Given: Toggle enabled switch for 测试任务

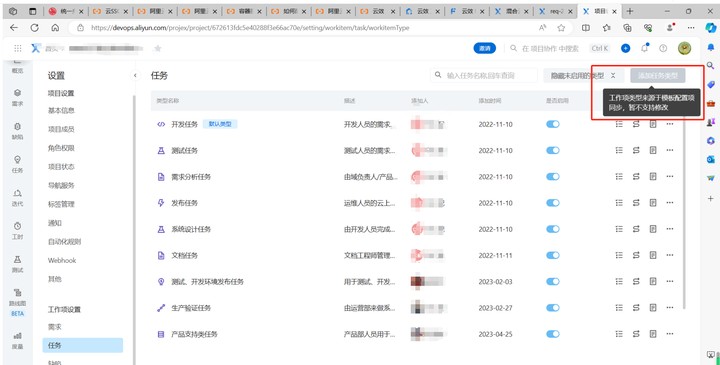Looking at the screenshot, I should (x=553, y=151).
